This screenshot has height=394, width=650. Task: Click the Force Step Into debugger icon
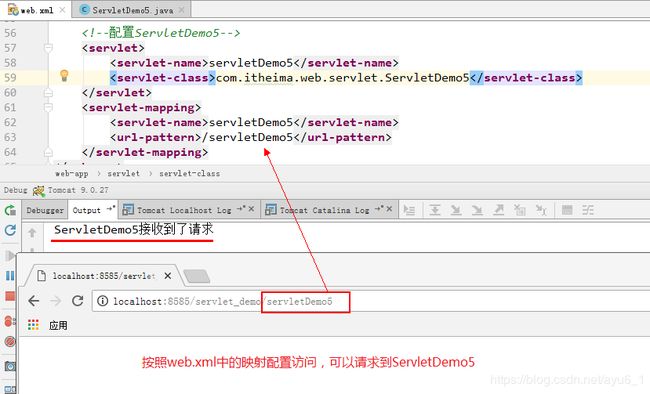pos(477,210)
